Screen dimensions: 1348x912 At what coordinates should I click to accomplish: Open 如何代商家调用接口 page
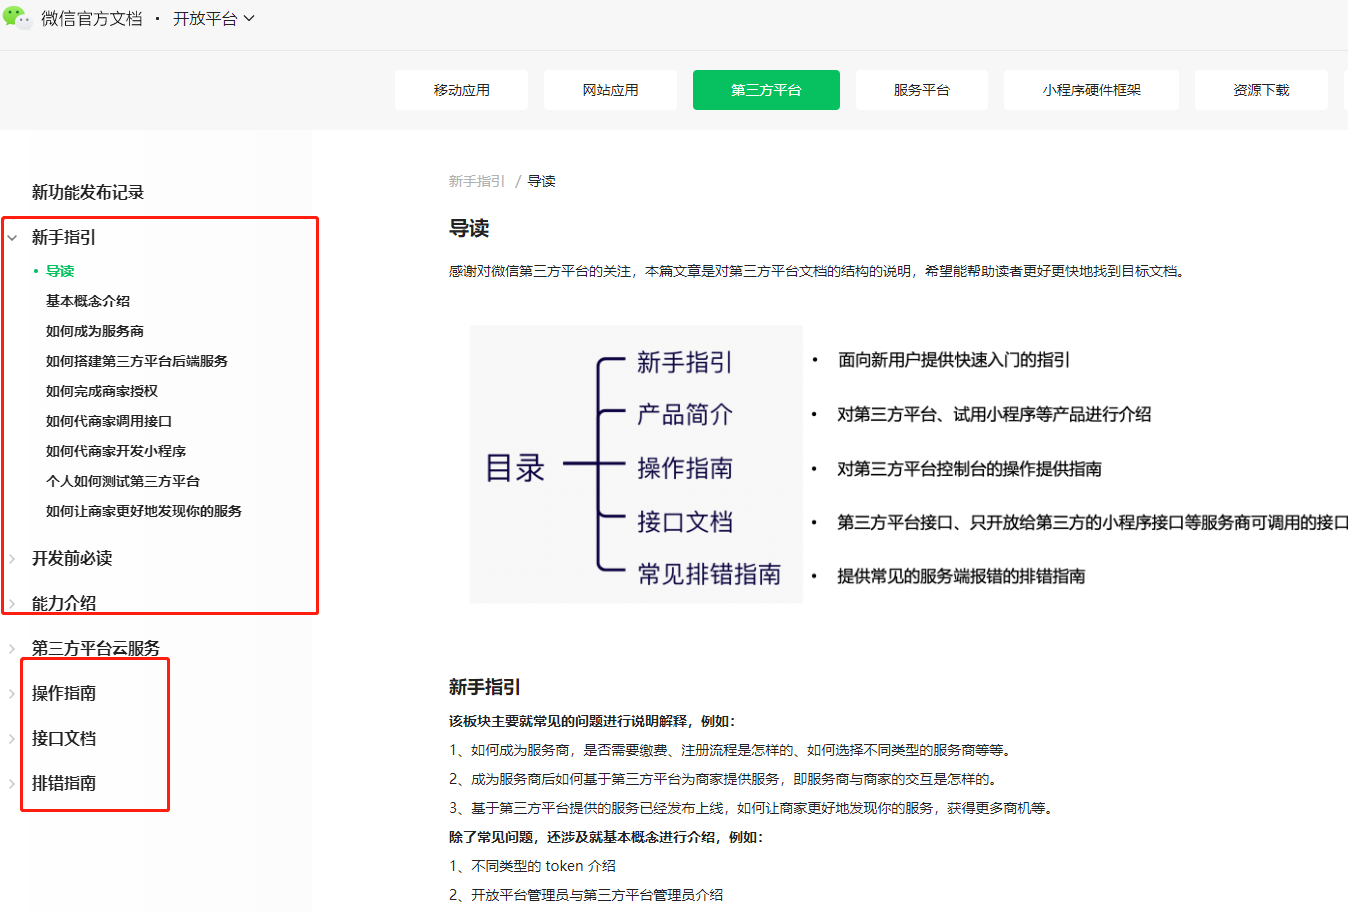[109, 421]
